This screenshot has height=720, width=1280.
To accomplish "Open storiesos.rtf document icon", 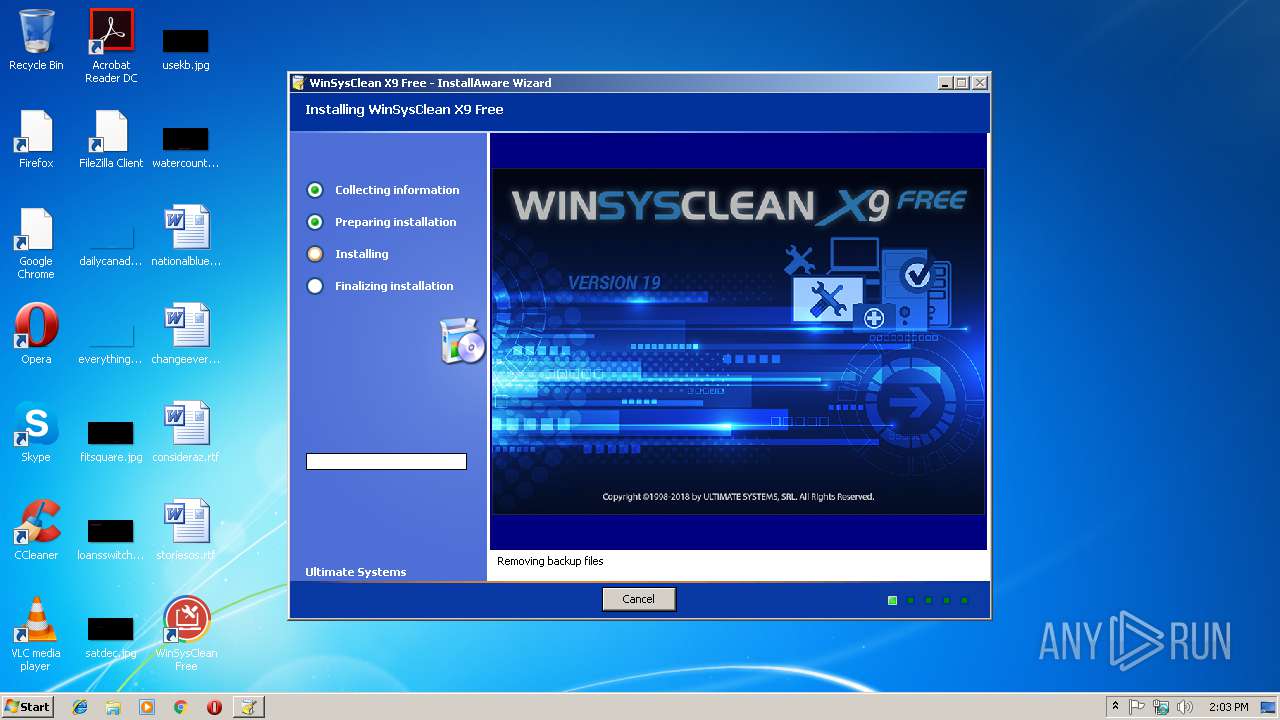I will click(186, 530).
